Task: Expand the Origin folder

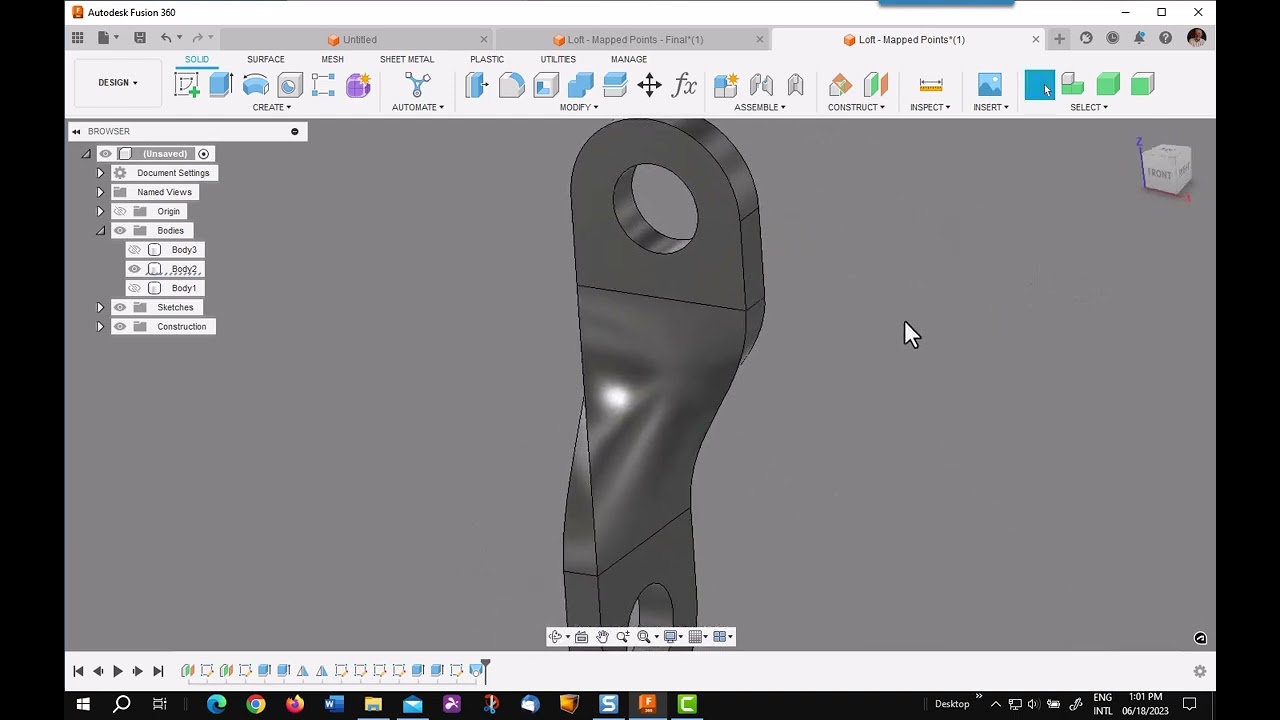Action: tap(100, 211)
